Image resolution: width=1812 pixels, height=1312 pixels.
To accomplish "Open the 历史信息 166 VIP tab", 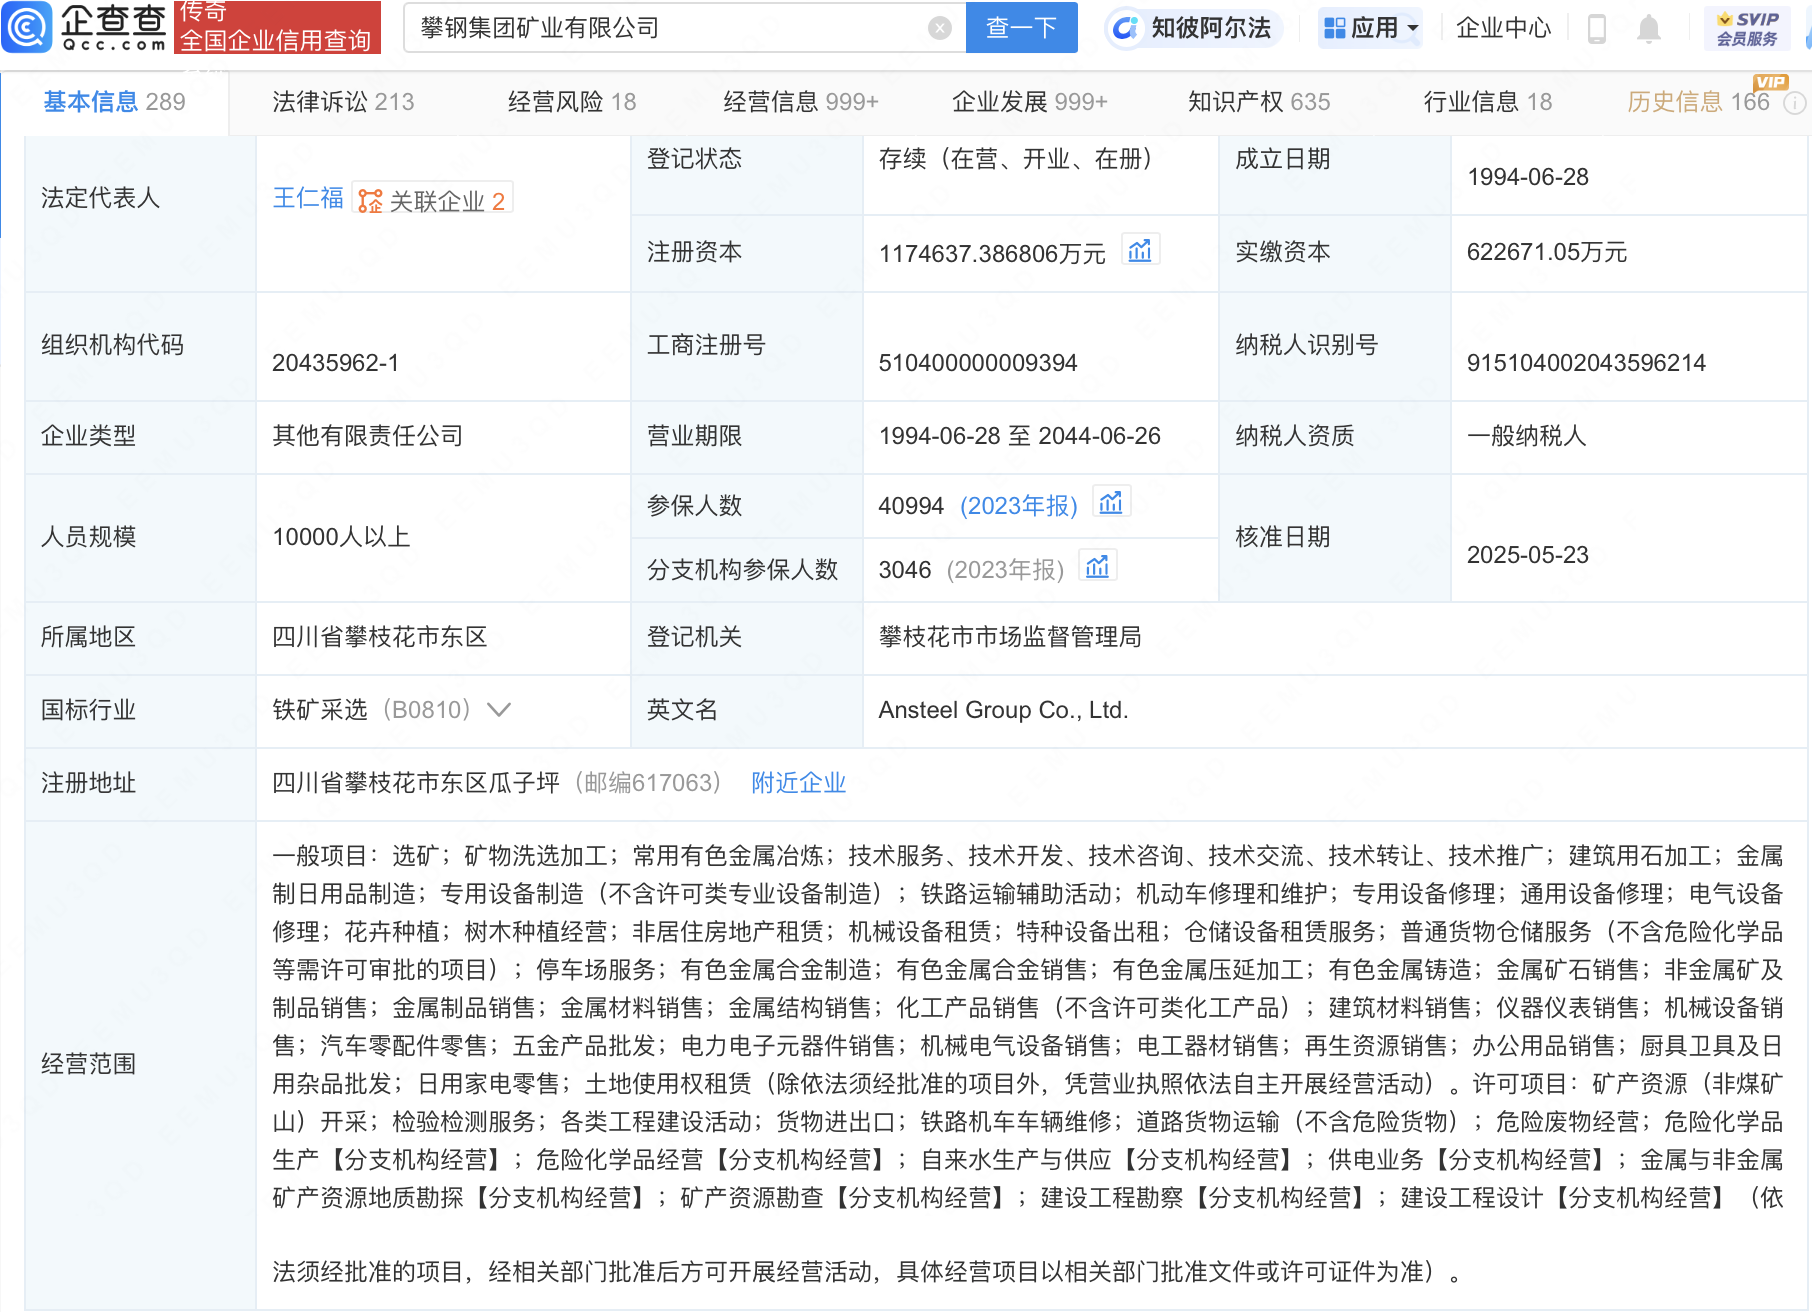I will coord(1698,102).
